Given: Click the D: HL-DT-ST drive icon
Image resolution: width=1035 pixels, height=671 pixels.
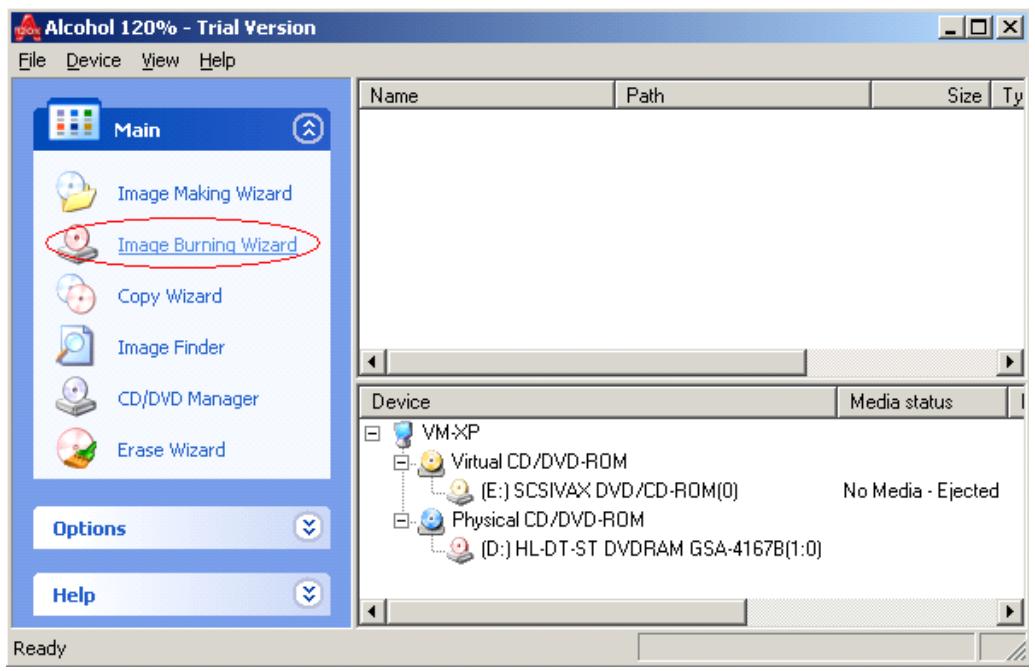Looking at the screenshot, I should click(460, 550).
